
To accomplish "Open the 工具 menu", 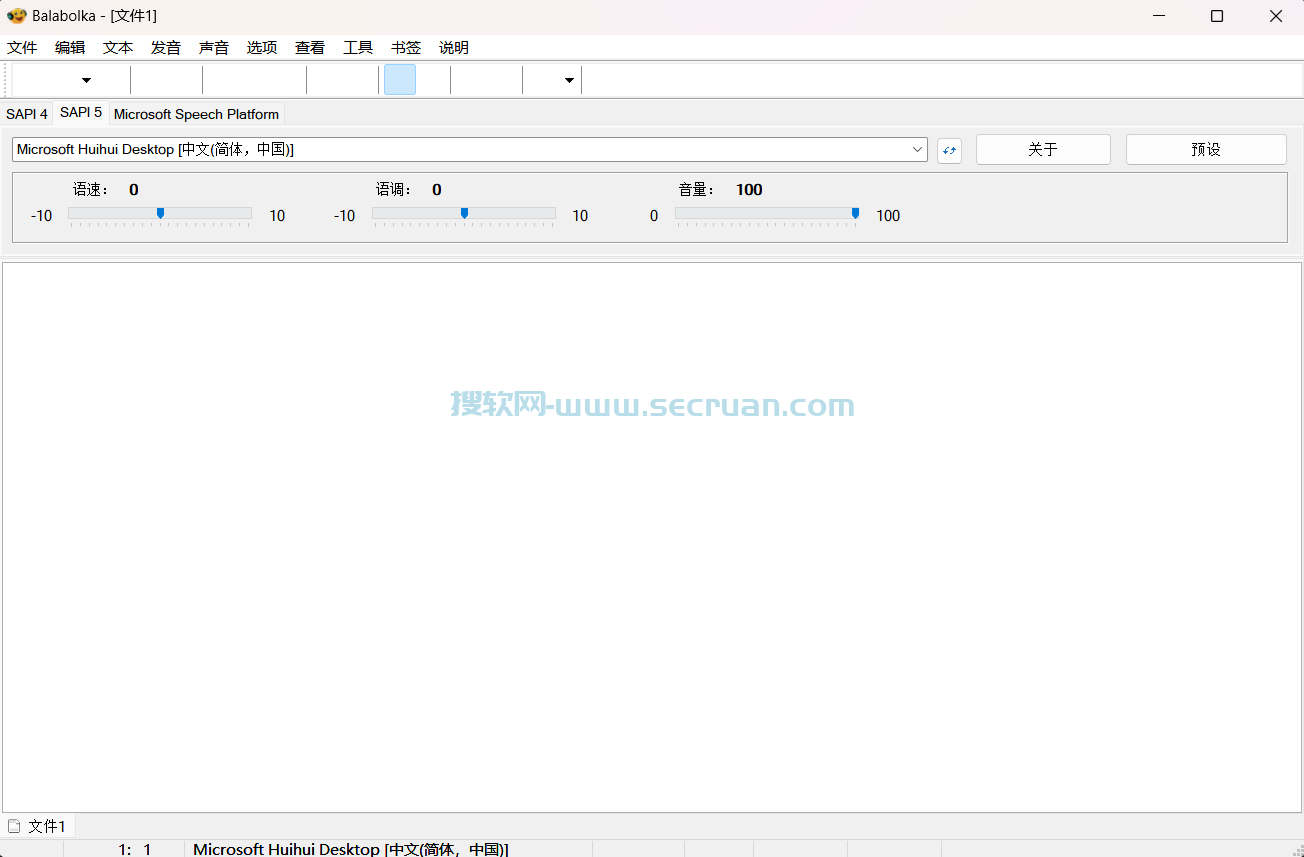I will coord(358,48).
